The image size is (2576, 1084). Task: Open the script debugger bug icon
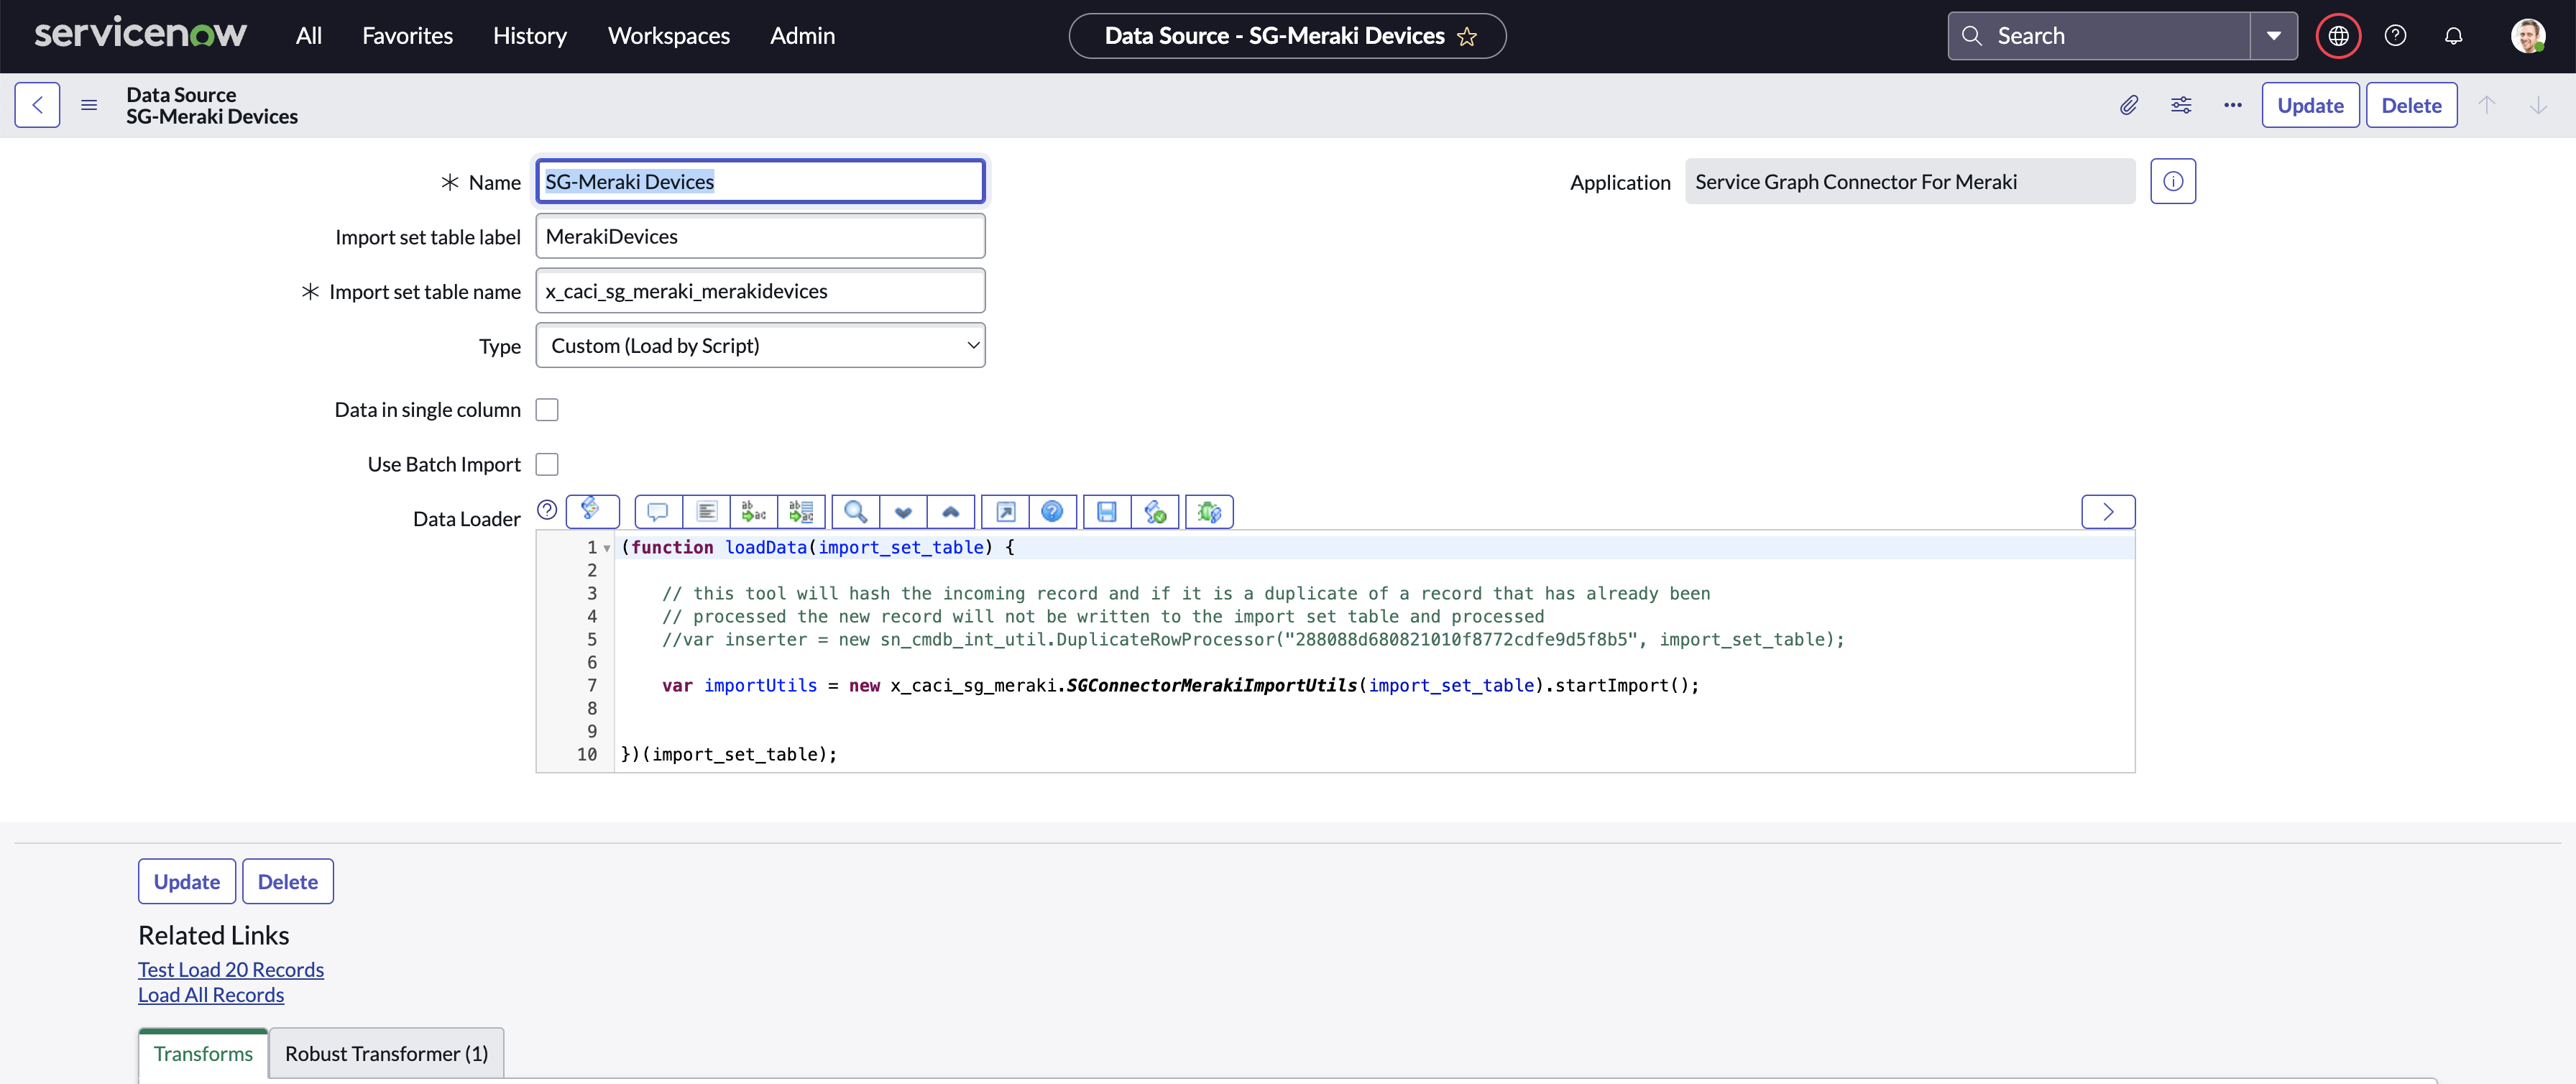coord(1209,511)
